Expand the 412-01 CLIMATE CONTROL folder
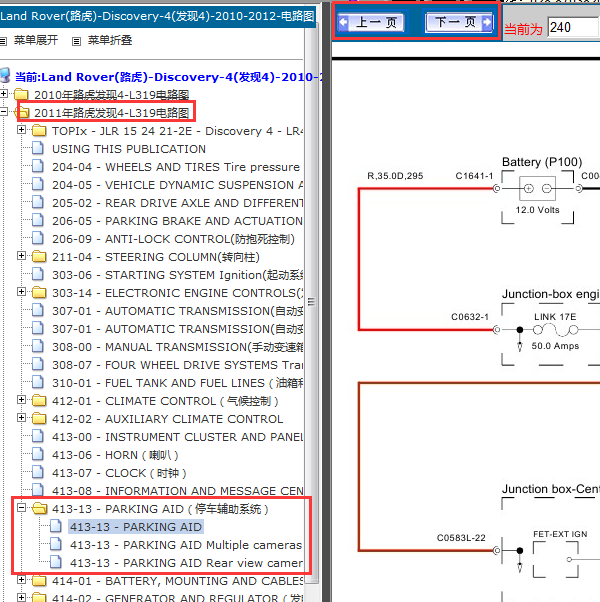The image size is (600, 602). [x=21, y=400]
